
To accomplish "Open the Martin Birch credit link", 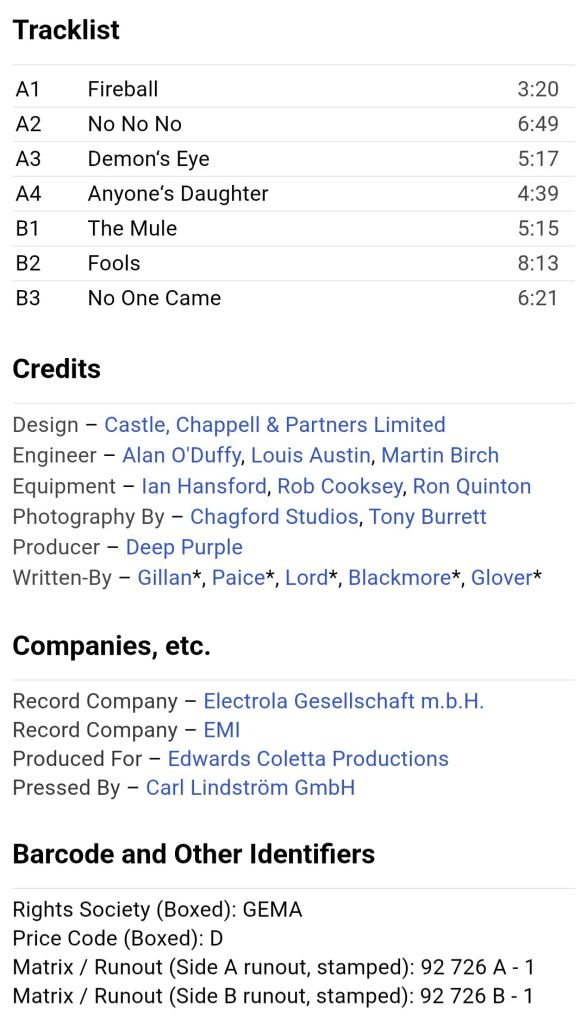I will tap(439, 455).
